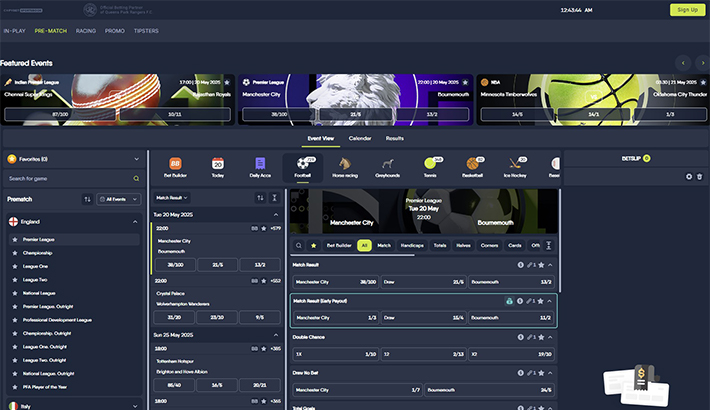
Task: Collapse the Sun 25 May 2025 group
Action: (x=276, y=335)
